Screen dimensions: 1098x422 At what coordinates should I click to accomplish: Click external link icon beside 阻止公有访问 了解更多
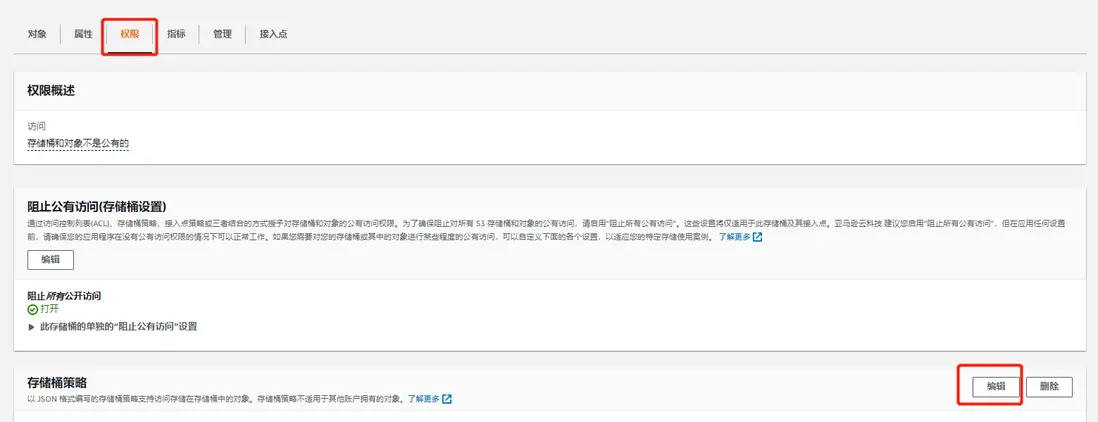click(x=758, y=237)
